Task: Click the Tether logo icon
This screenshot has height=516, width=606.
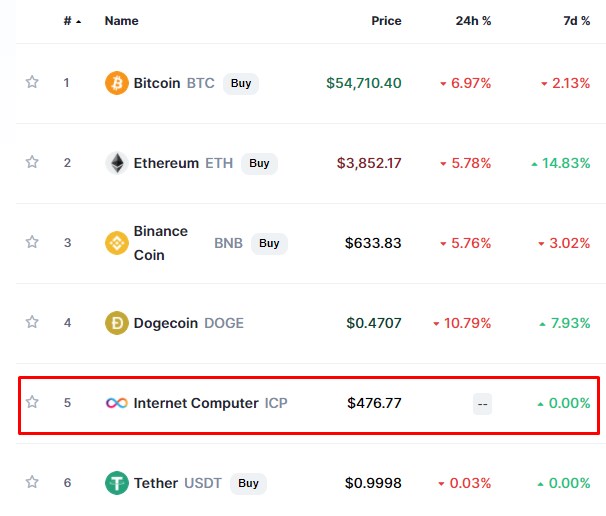Action: point(117,483)
